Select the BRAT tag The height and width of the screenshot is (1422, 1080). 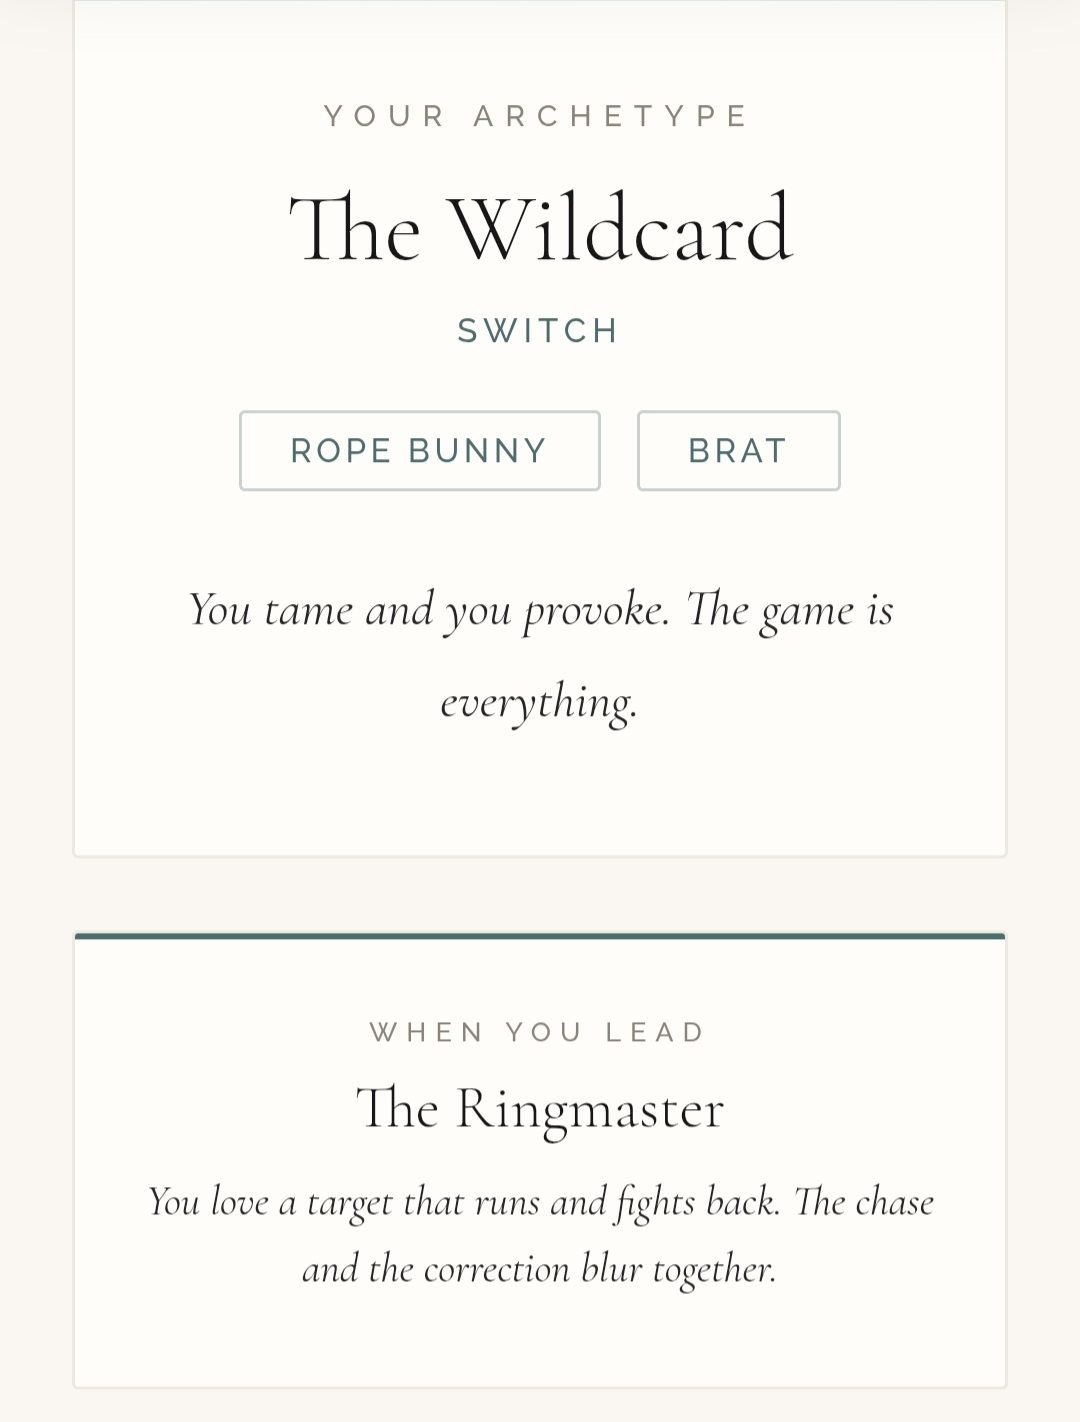click(738, 451)
